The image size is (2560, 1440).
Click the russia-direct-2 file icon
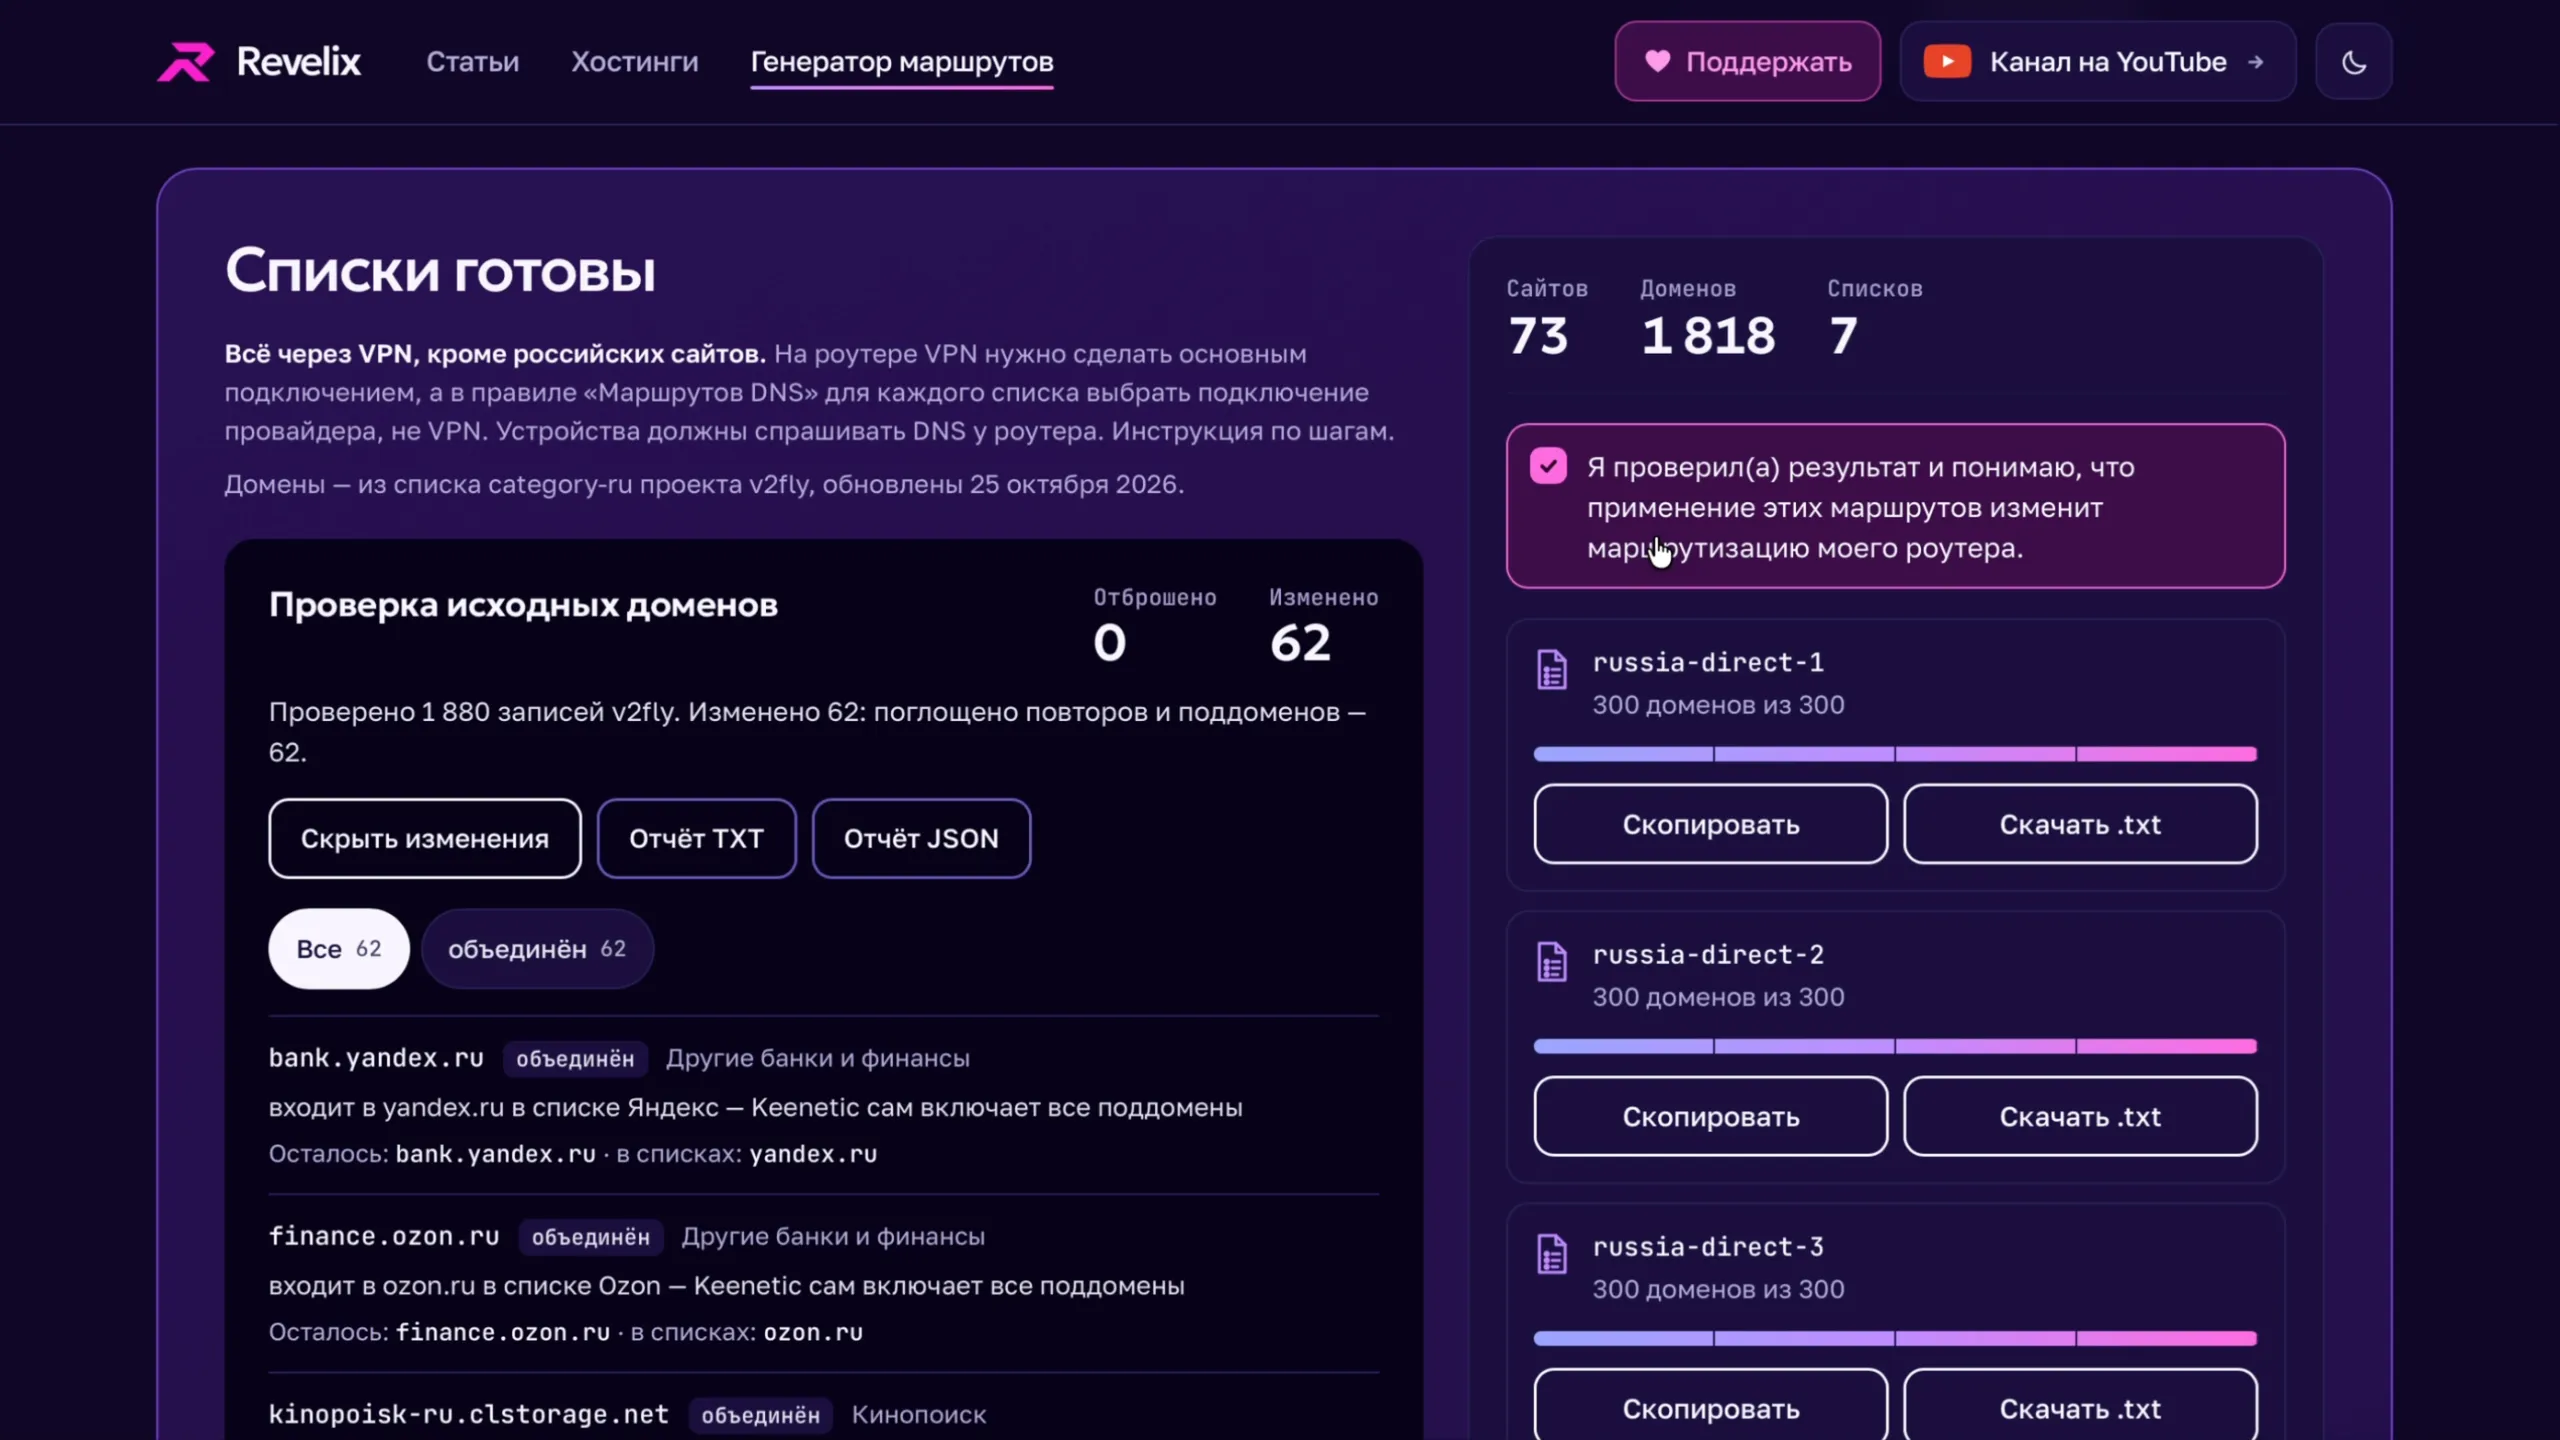1552,962
